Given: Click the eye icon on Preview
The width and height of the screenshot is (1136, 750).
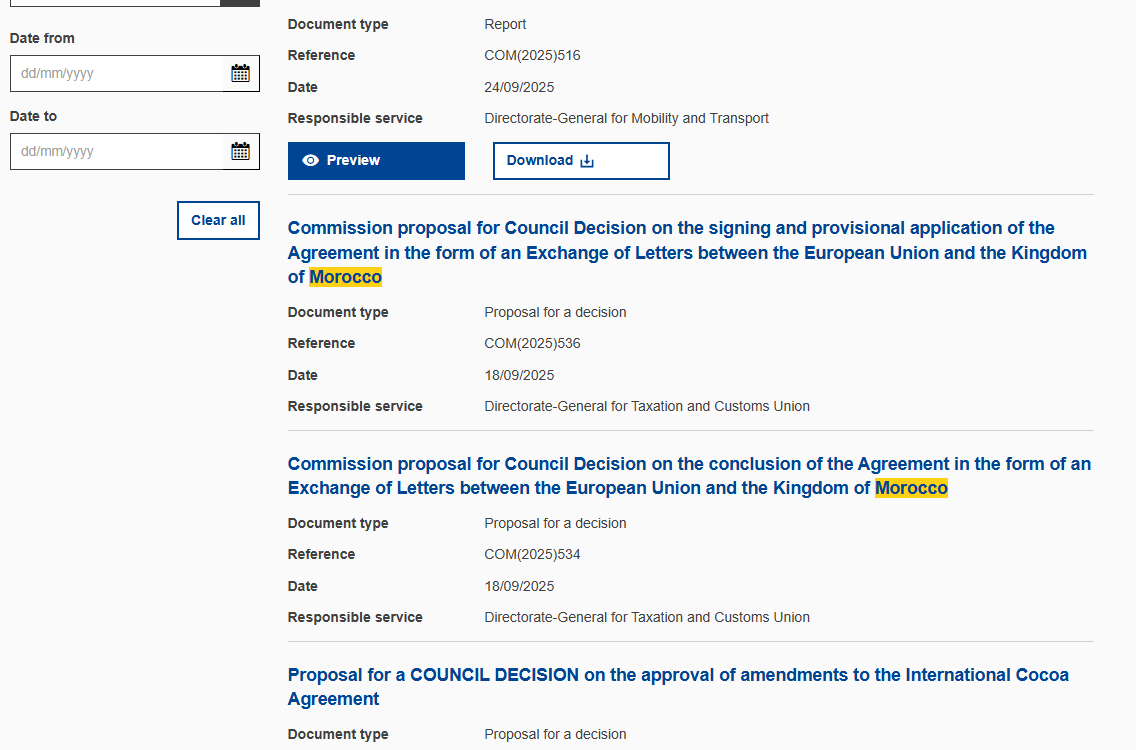Looking at the screenshot, I should click(x=310, y=160).
